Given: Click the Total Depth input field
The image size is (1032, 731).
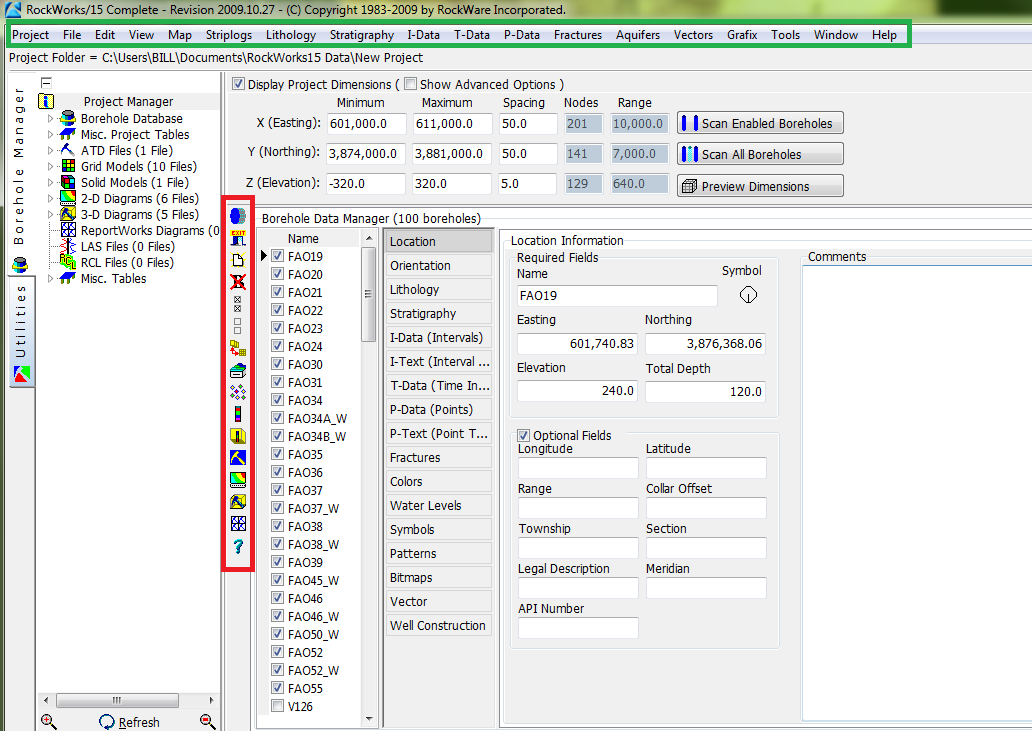Looking at the screenshot, I should [x=705, y=391].
